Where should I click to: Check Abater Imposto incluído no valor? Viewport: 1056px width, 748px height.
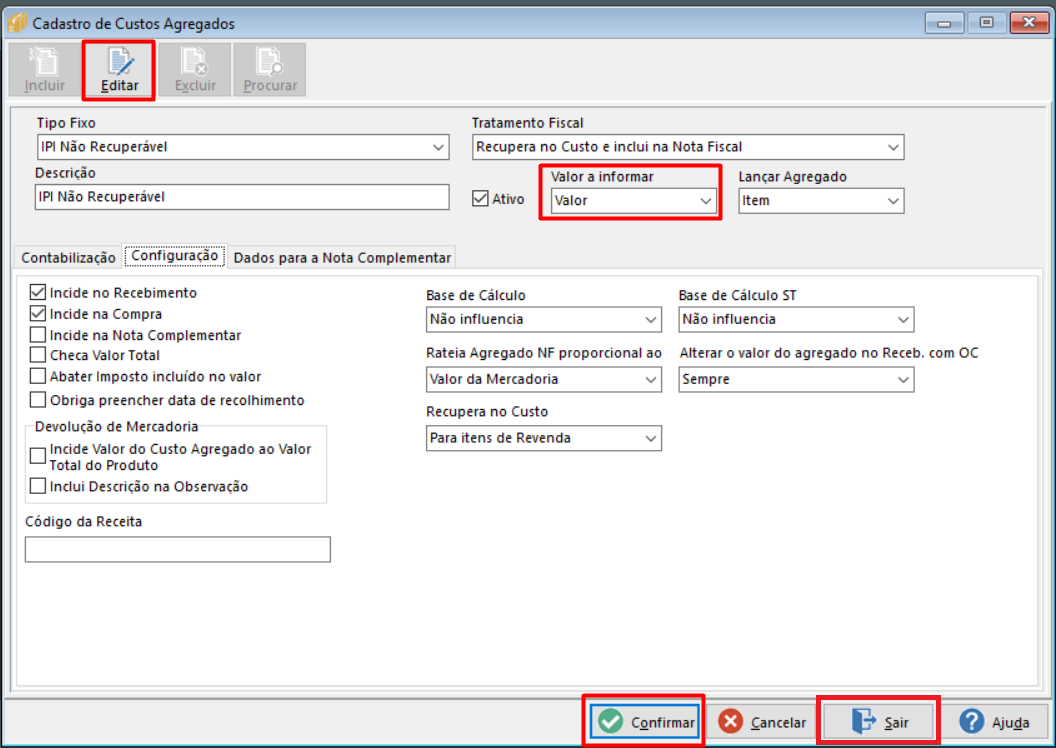38,376
